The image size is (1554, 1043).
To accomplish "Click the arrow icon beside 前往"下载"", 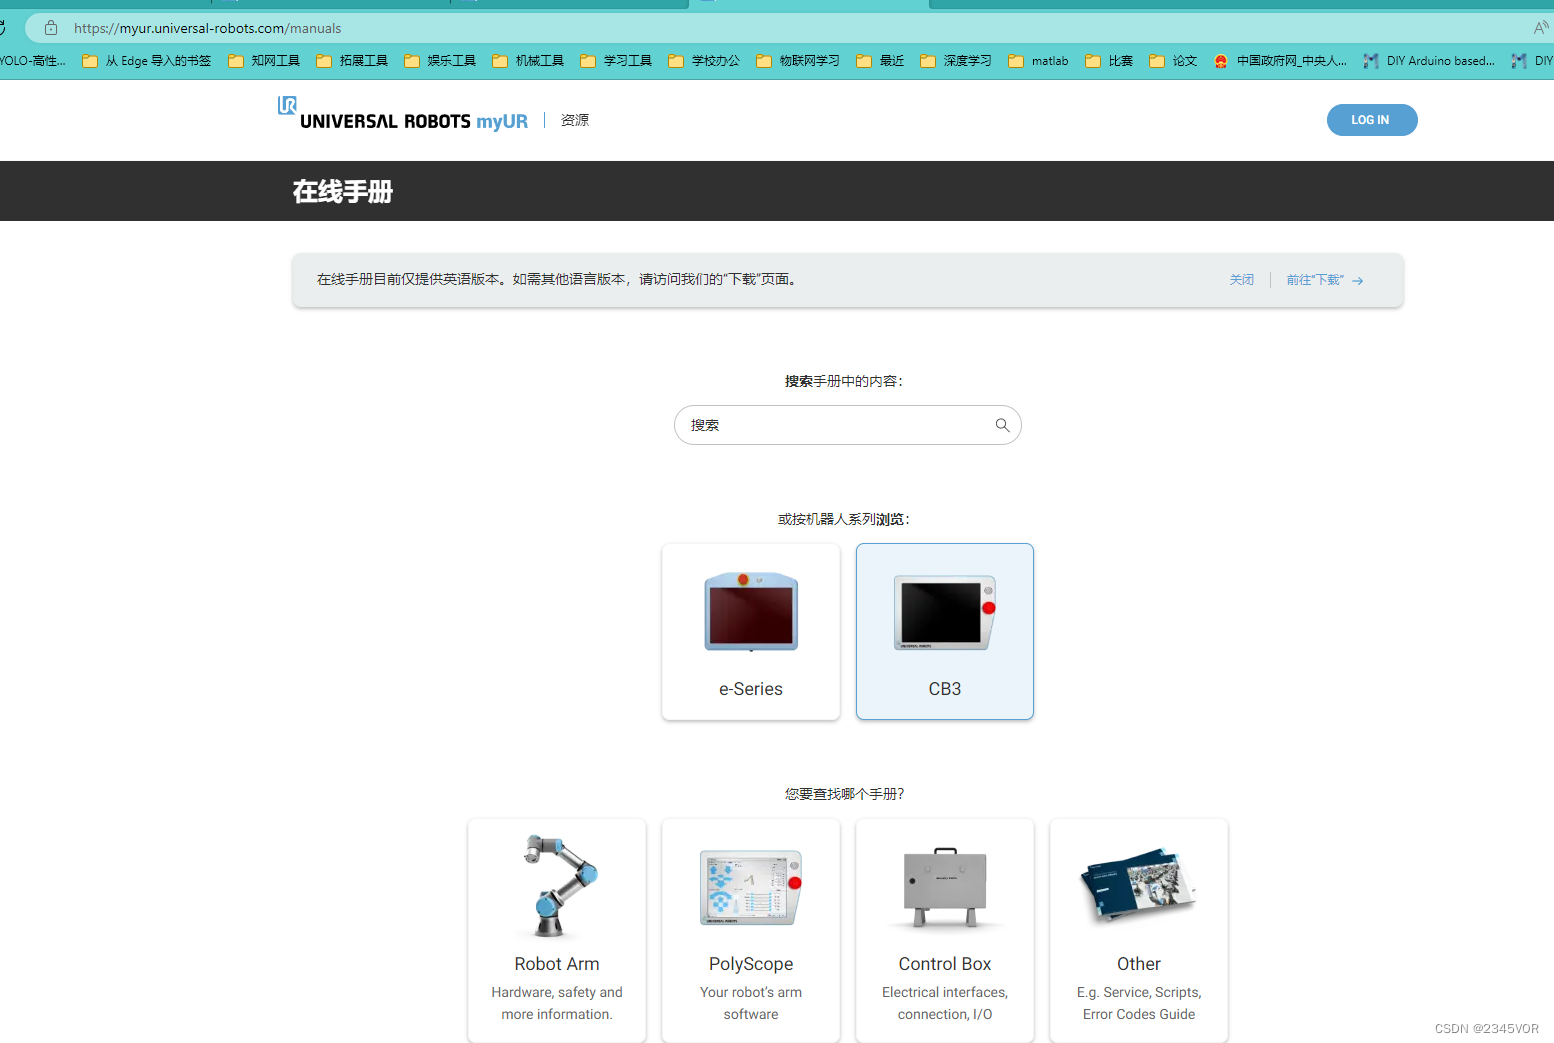I will click(x=1358, y=281).
